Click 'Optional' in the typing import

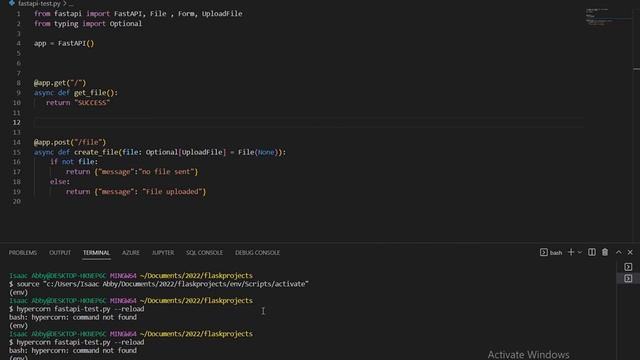(126, 24)
